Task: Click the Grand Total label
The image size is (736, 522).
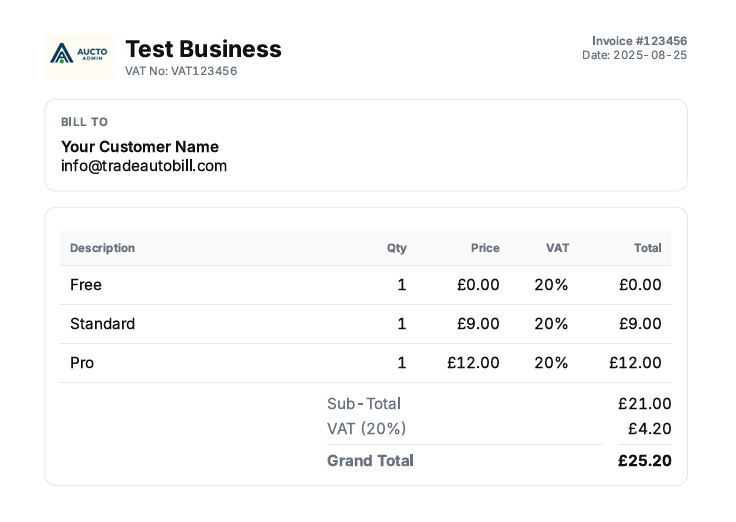Action: click(370, 461)
